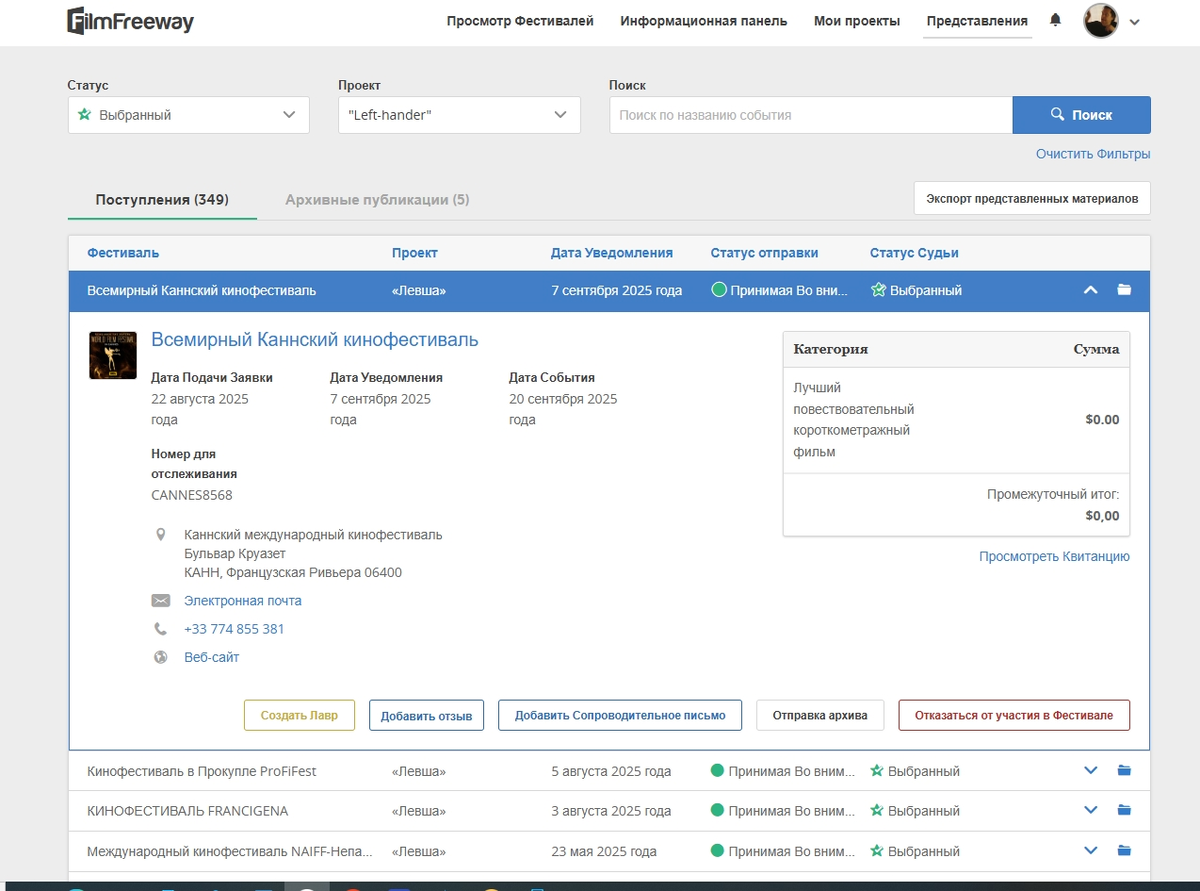Click the phone handset icon
The height and width of the screenshot is (891, 1200).
(161, 629)
